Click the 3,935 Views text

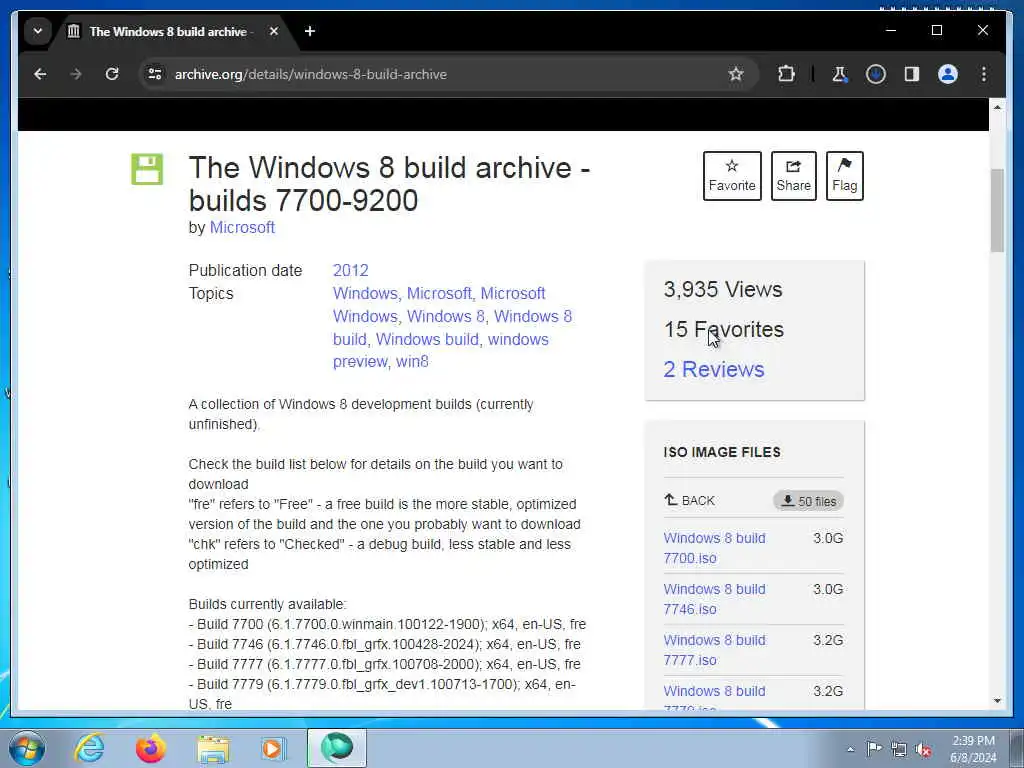[x=723, y=289]
